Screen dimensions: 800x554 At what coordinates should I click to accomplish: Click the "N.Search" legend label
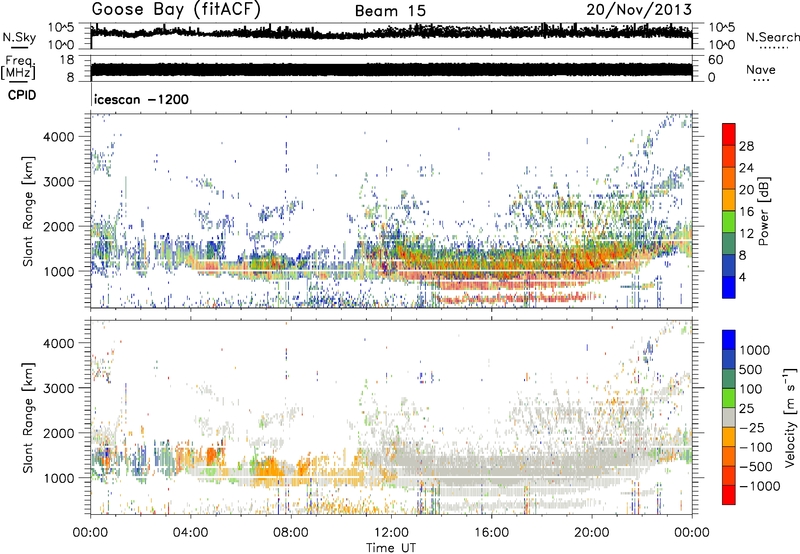pyautogui.click(x=772, y=37)
